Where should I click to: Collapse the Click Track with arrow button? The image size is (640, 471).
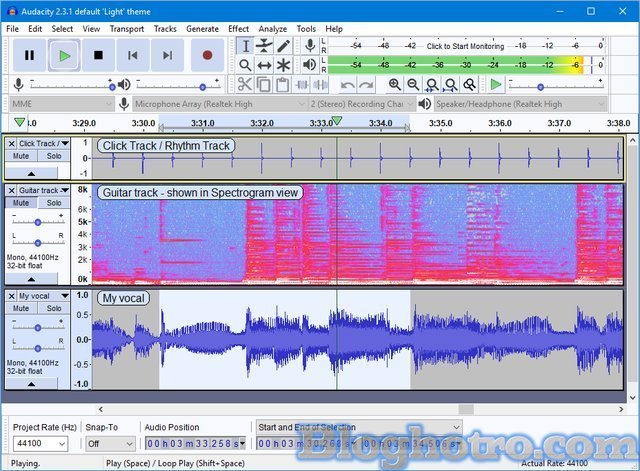(31, 173)
